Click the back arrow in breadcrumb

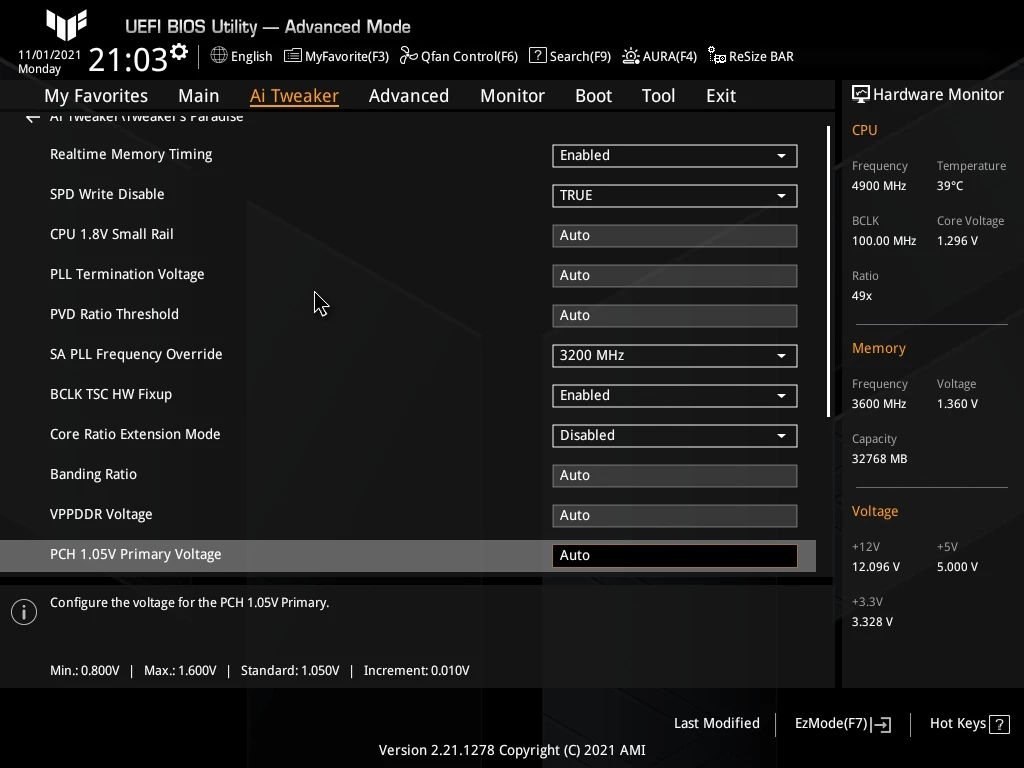(33, 118)
